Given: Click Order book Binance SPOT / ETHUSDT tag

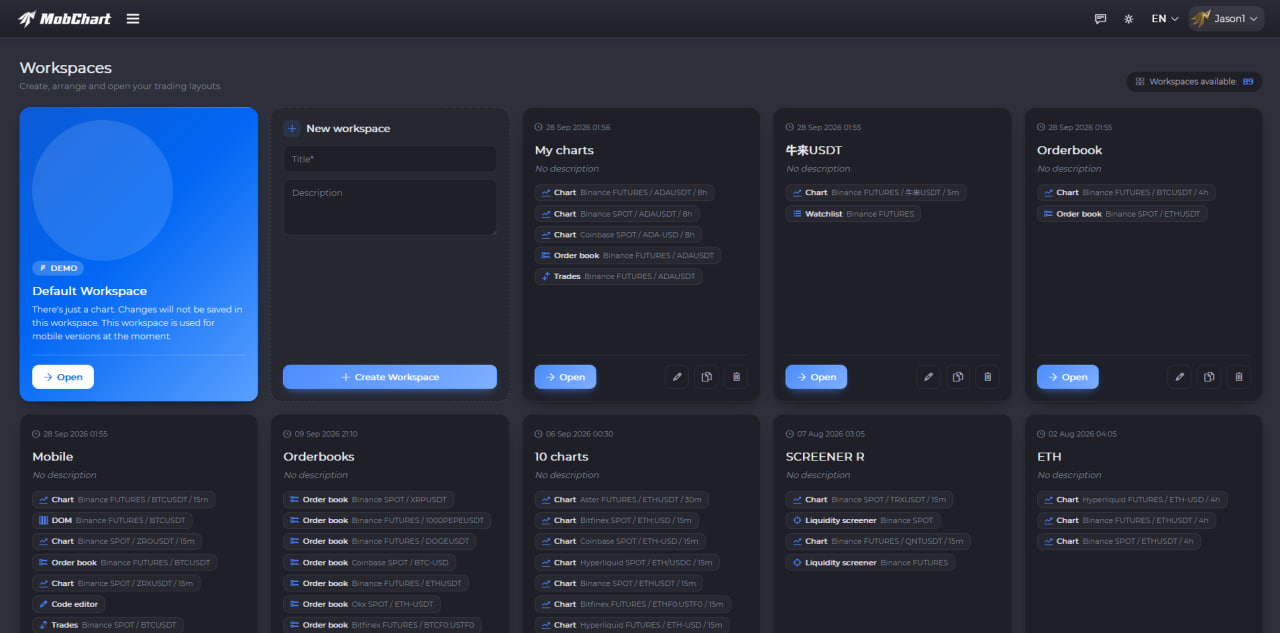Looking at the screenshot, I should pos(1122,214).
